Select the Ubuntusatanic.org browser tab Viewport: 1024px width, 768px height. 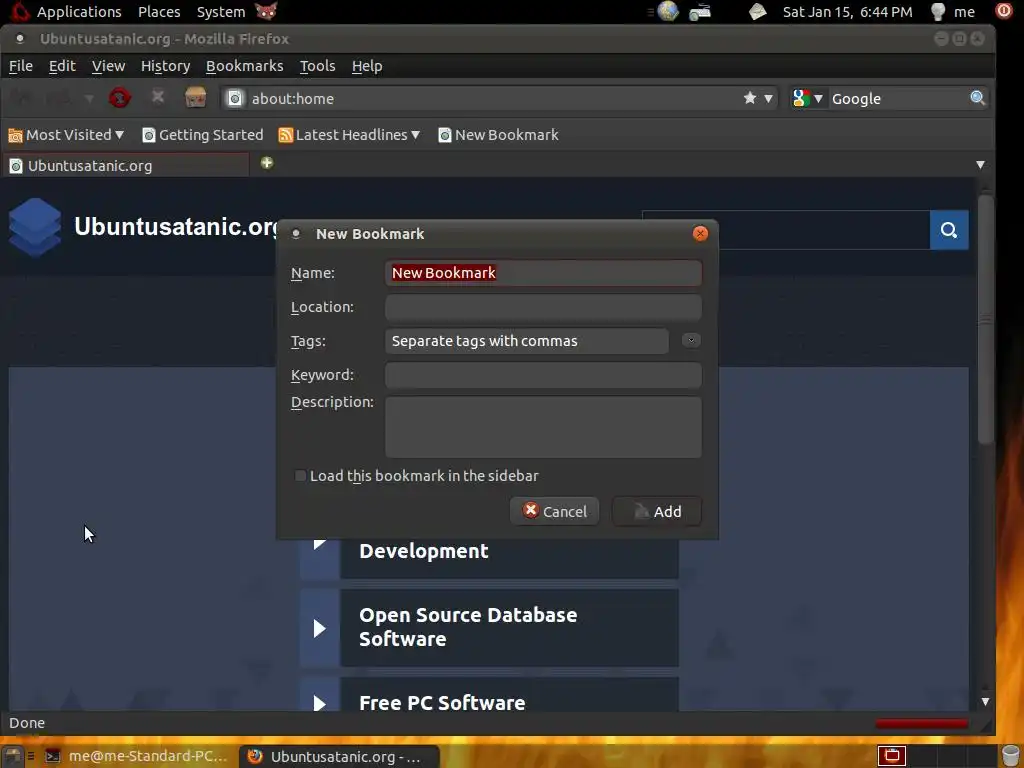click(126, 165)
